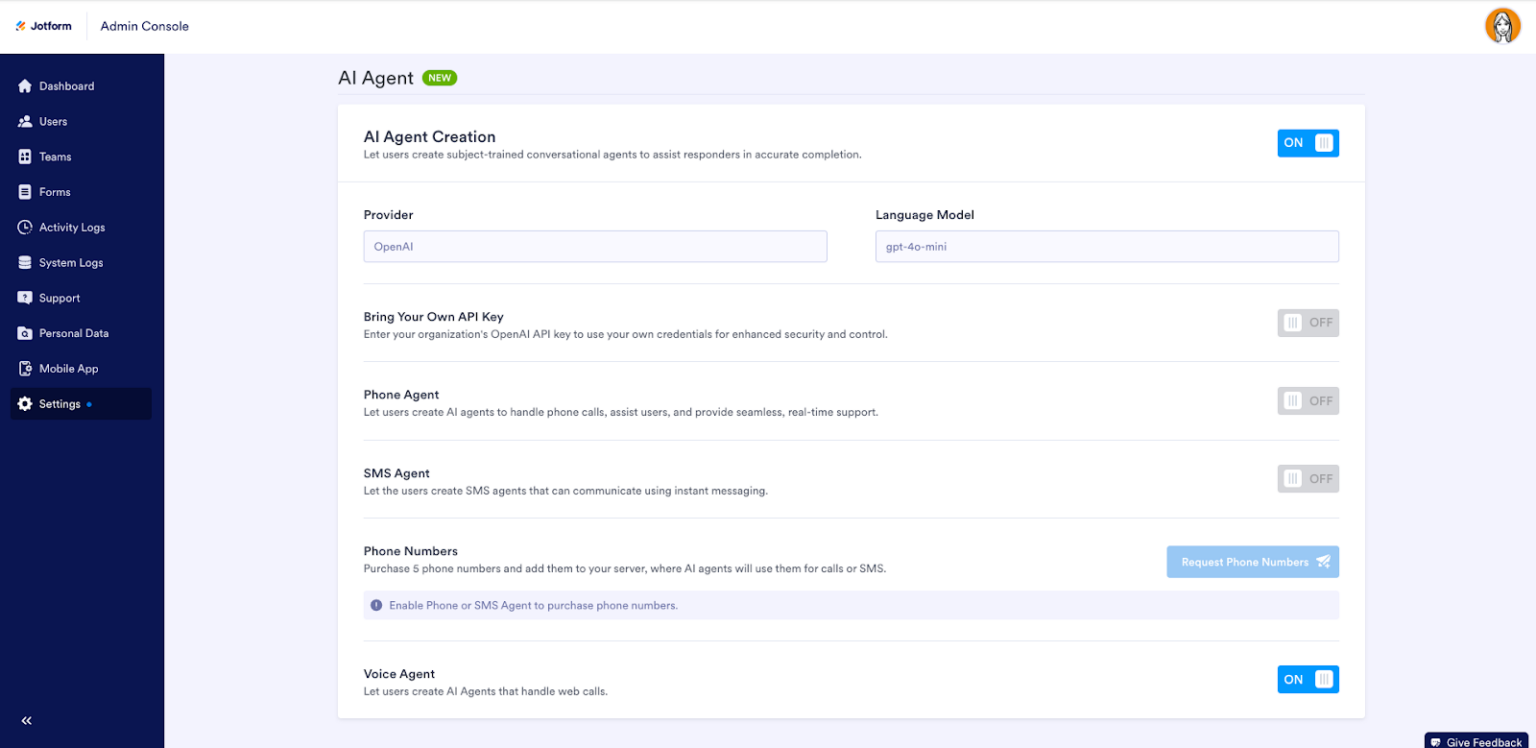The image size is (1536, 748).
Task: Open the Support section
Action: pos(59,297)
